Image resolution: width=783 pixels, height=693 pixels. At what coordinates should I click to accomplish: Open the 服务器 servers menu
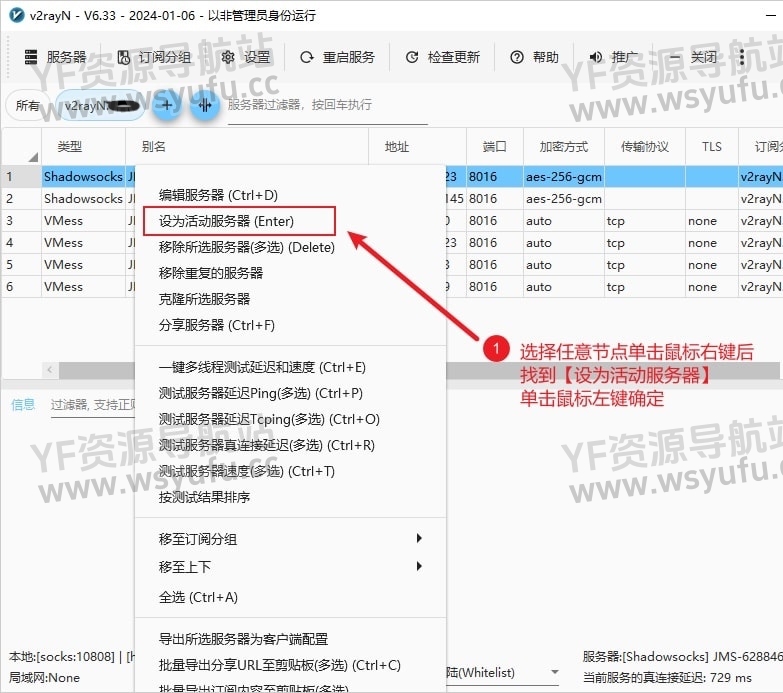point(55,57)
